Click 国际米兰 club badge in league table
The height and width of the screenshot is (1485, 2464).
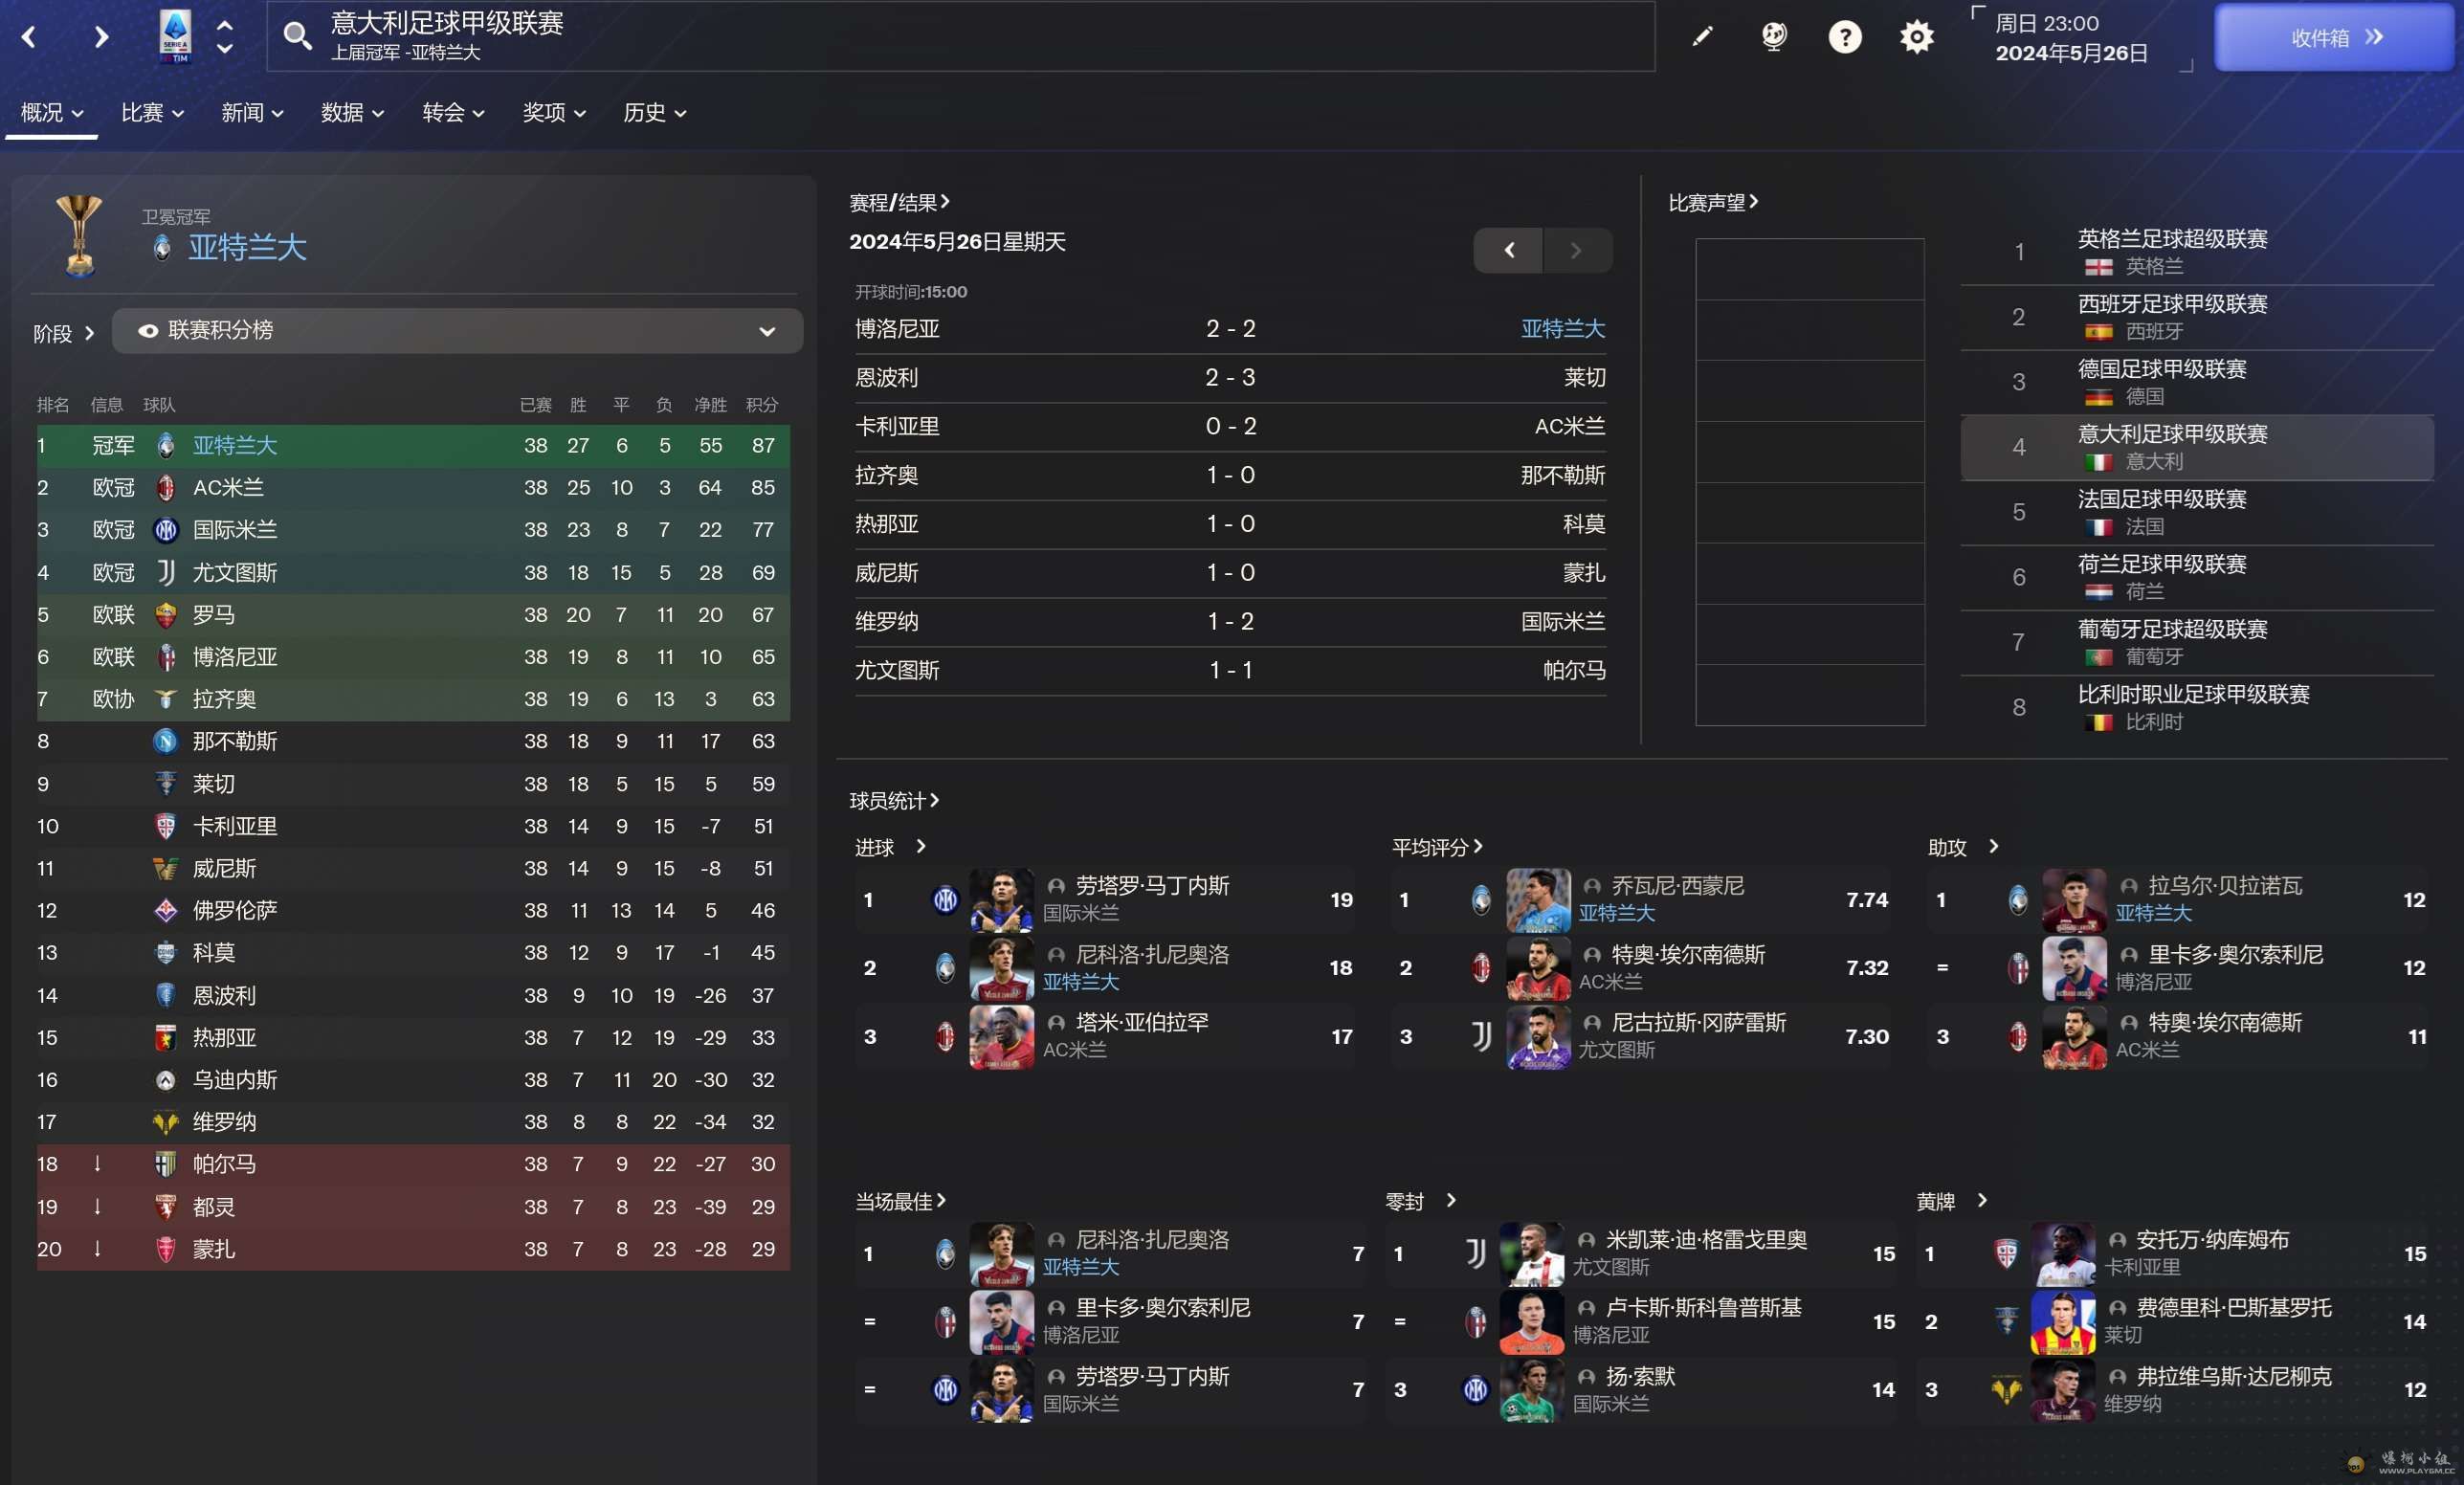(166, 529)
